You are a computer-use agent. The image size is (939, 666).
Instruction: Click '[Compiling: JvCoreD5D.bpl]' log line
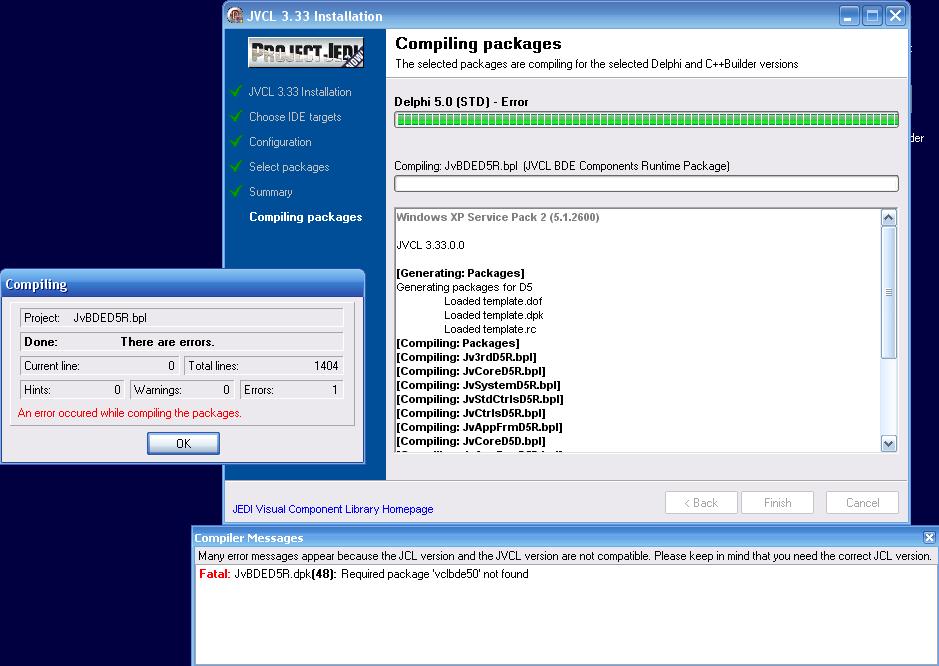(x=471, y=441)
